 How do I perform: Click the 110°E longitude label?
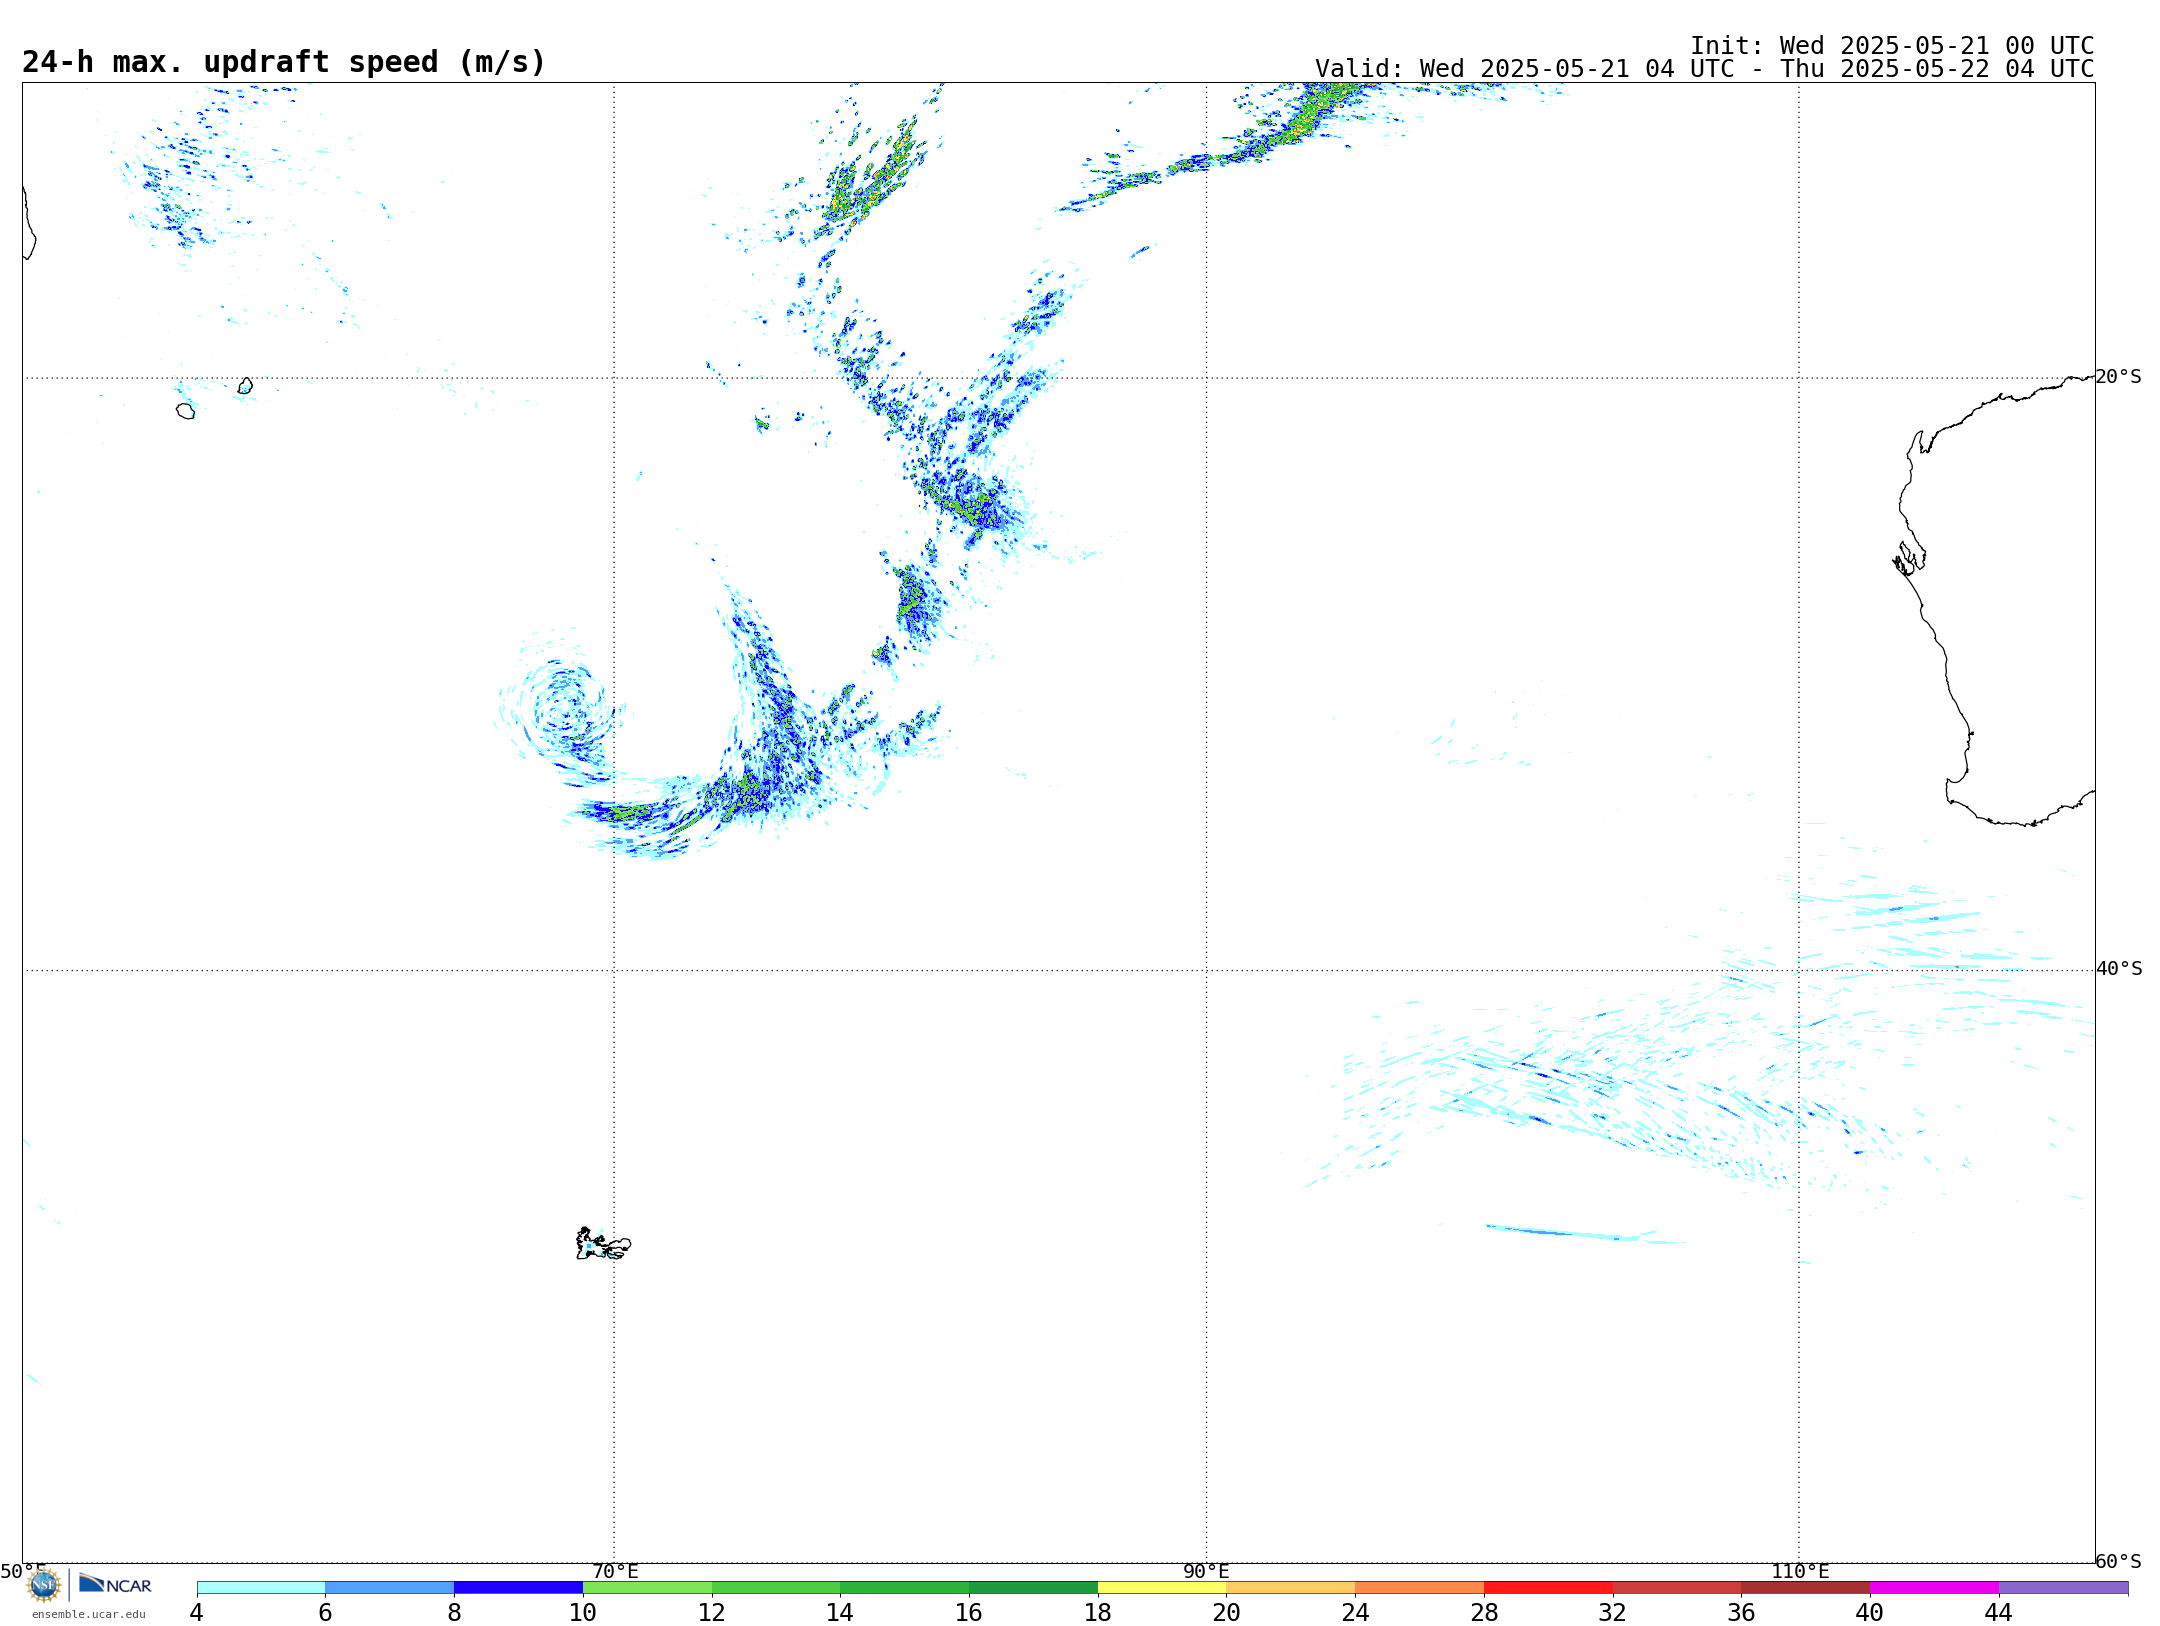1800,1571
